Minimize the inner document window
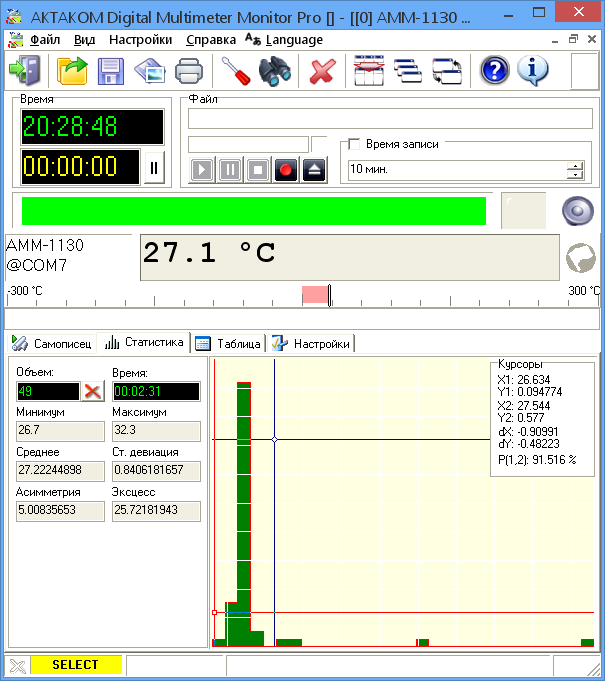 (555, 40)
